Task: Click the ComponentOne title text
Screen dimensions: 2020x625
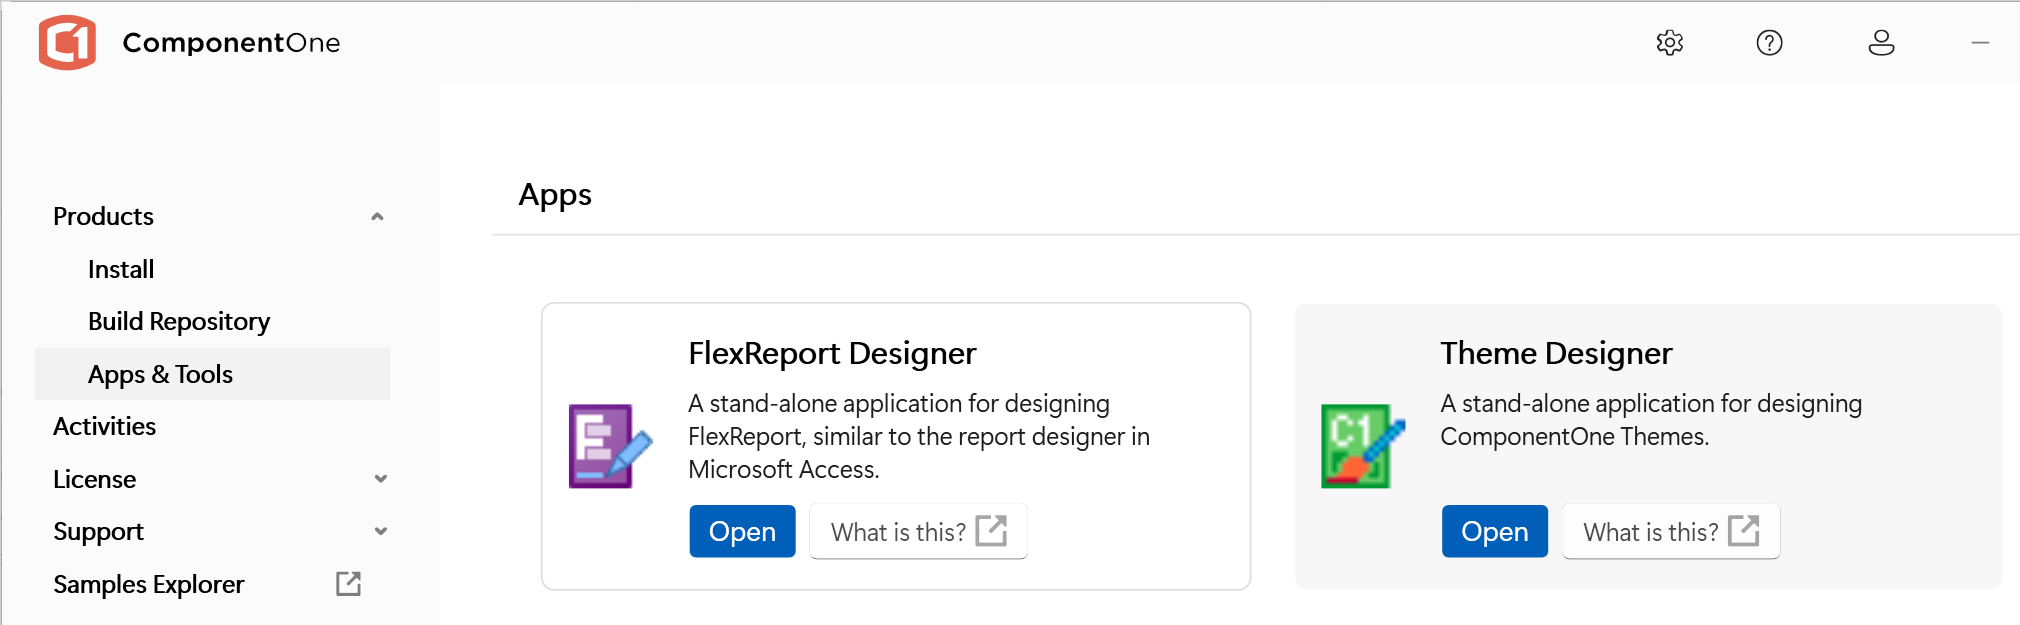Action: [x=231, y=43]
